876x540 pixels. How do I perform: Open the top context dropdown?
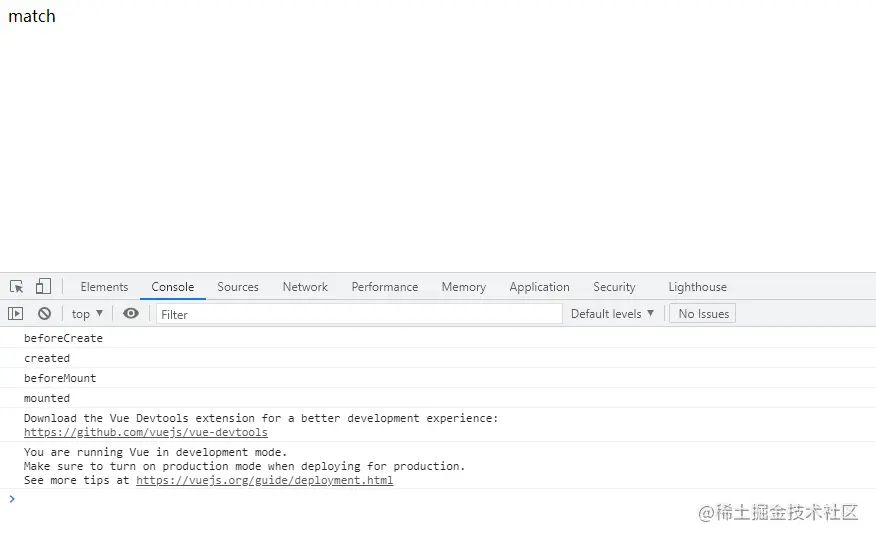pyautogui.click(x=87, y=314)
